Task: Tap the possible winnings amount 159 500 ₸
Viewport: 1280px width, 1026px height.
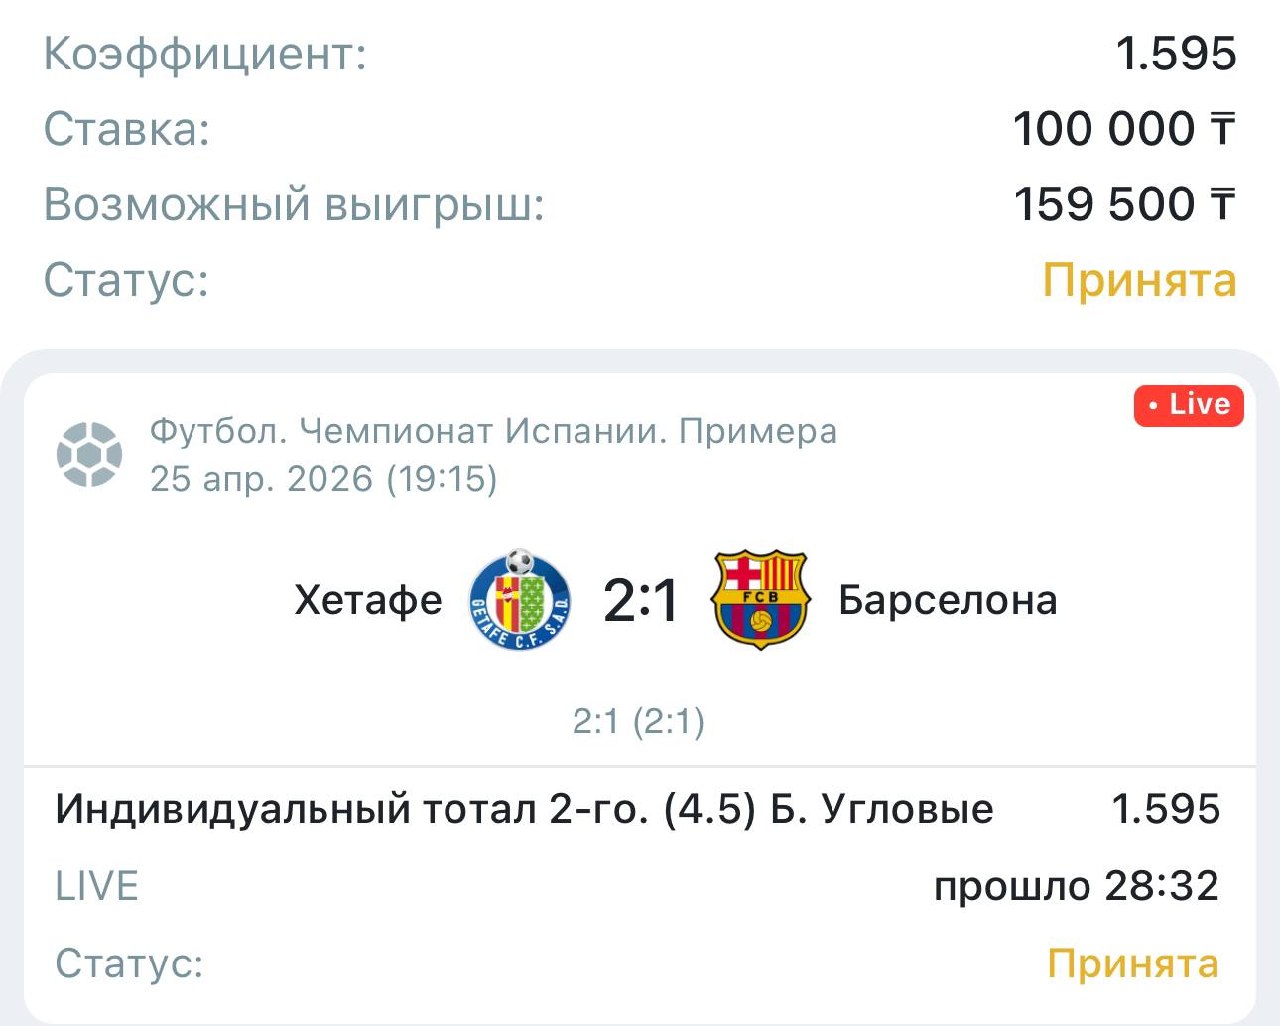Action: [1124, 204]
